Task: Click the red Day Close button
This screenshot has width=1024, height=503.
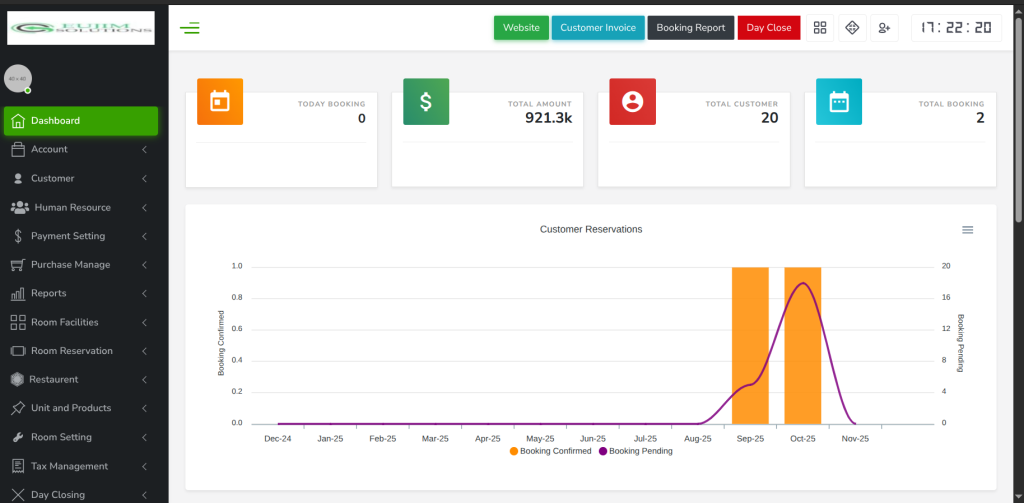Action: [768, 28]
